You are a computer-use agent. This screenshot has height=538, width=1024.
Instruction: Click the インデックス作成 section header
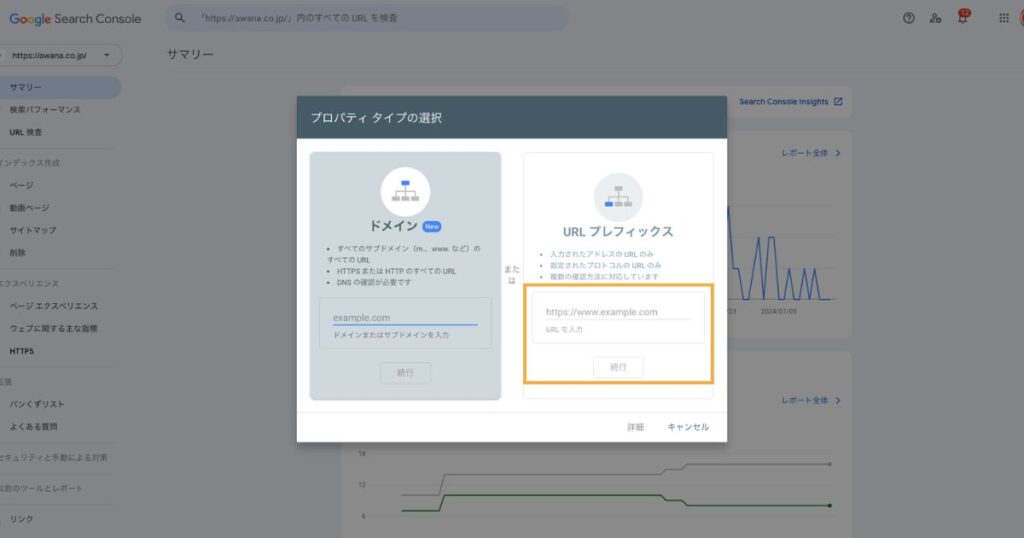point(30,163)
